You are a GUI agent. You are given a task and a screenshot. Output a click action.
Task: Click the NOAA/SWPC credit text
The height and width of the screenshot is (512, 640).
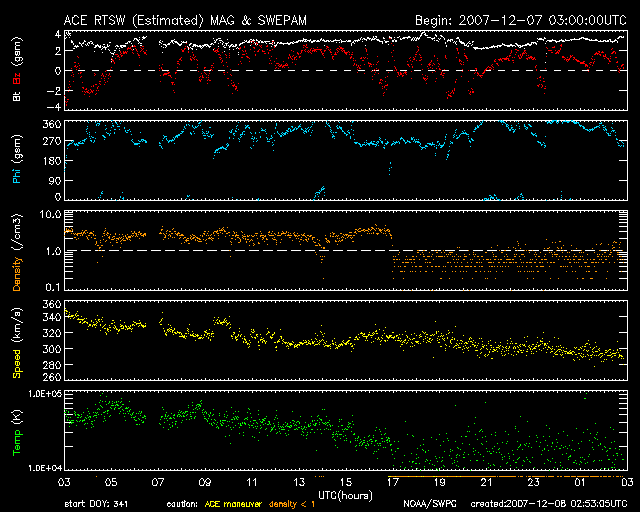coord(426,505)
